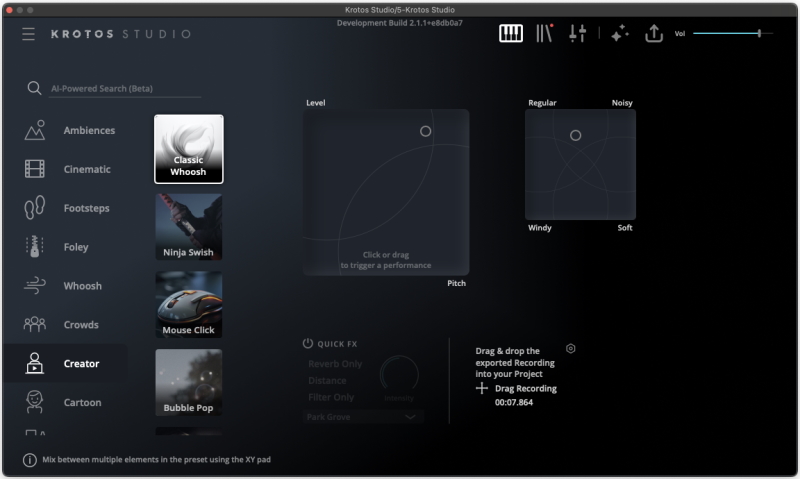Click the export share icon

tap(654, 34)
